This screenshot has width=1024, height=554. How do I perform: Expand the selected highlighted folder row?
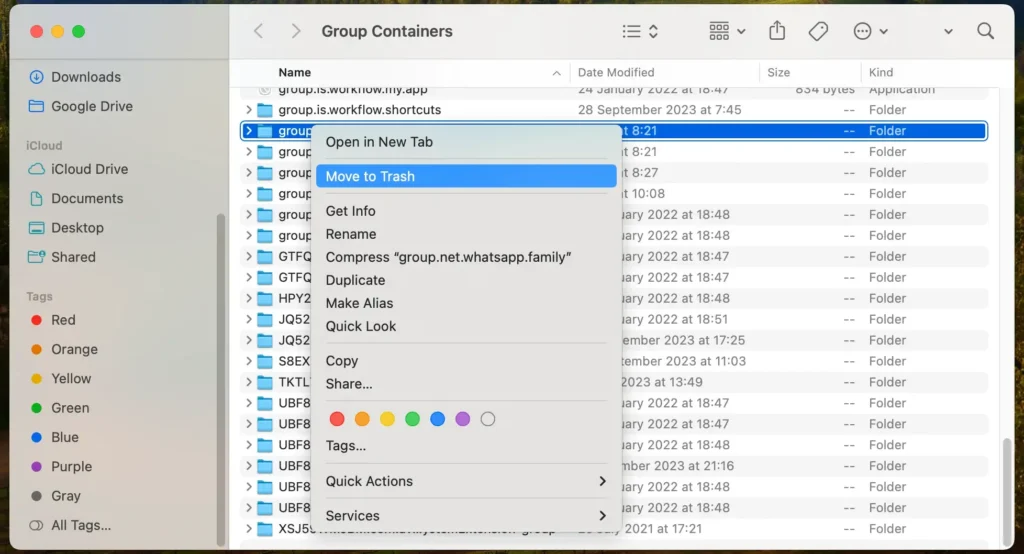point(249,131)
